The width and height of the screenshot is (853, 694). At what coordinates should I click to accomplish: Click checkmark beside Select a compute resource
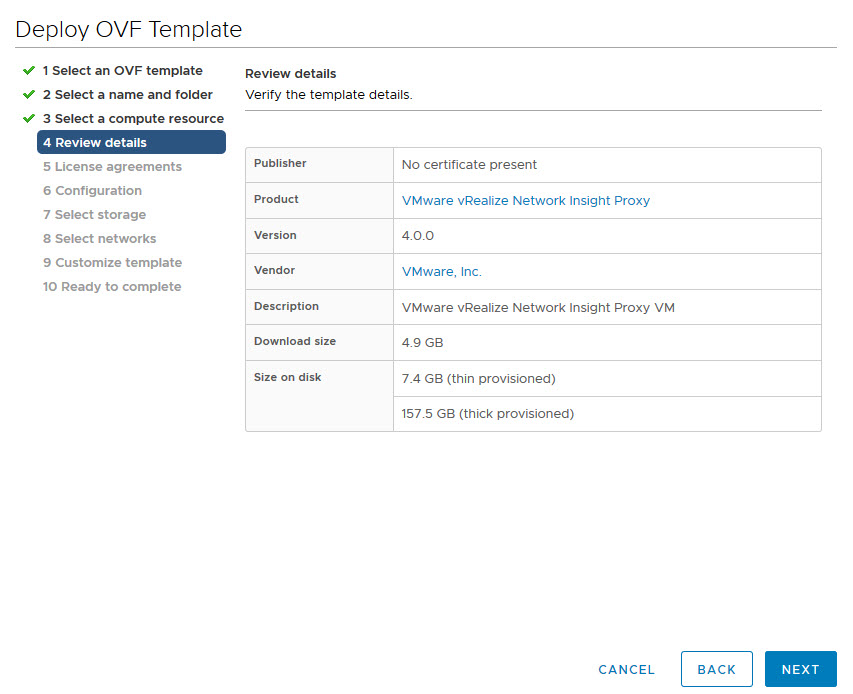[x=29, y=119]
